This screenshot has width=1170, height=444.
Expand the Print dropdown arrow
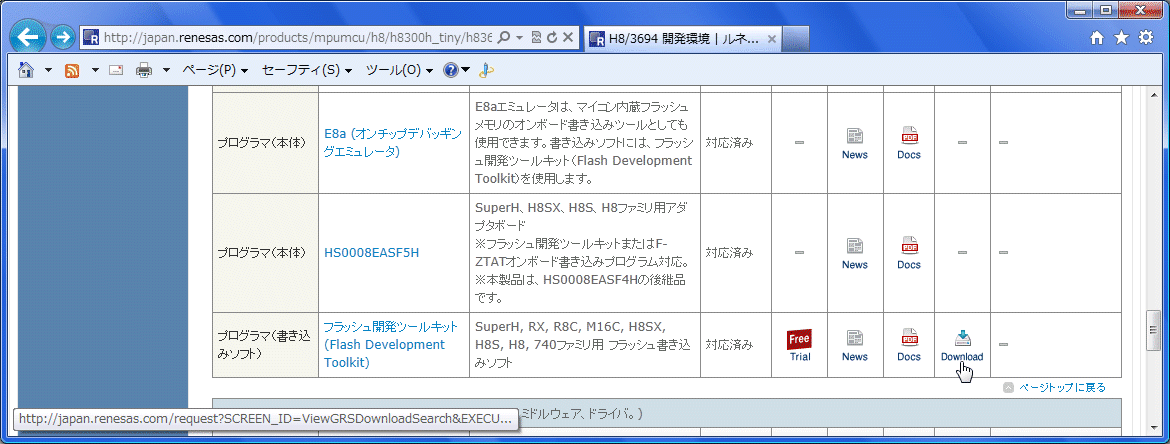[x=166, y=70]
